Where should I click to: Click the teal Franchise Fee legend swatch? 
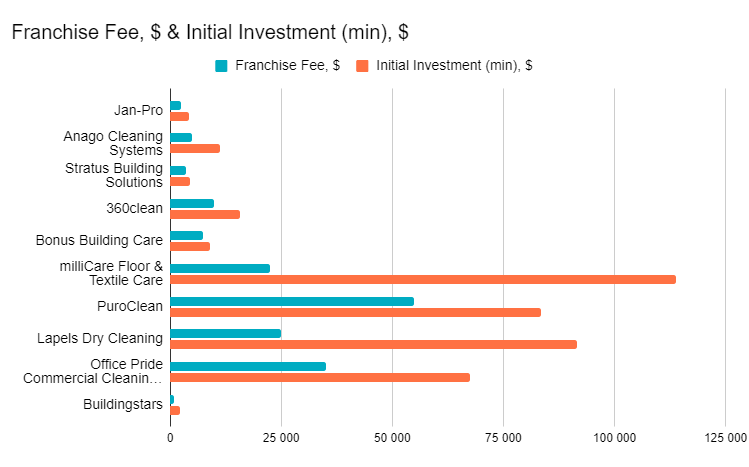point(221,66)
